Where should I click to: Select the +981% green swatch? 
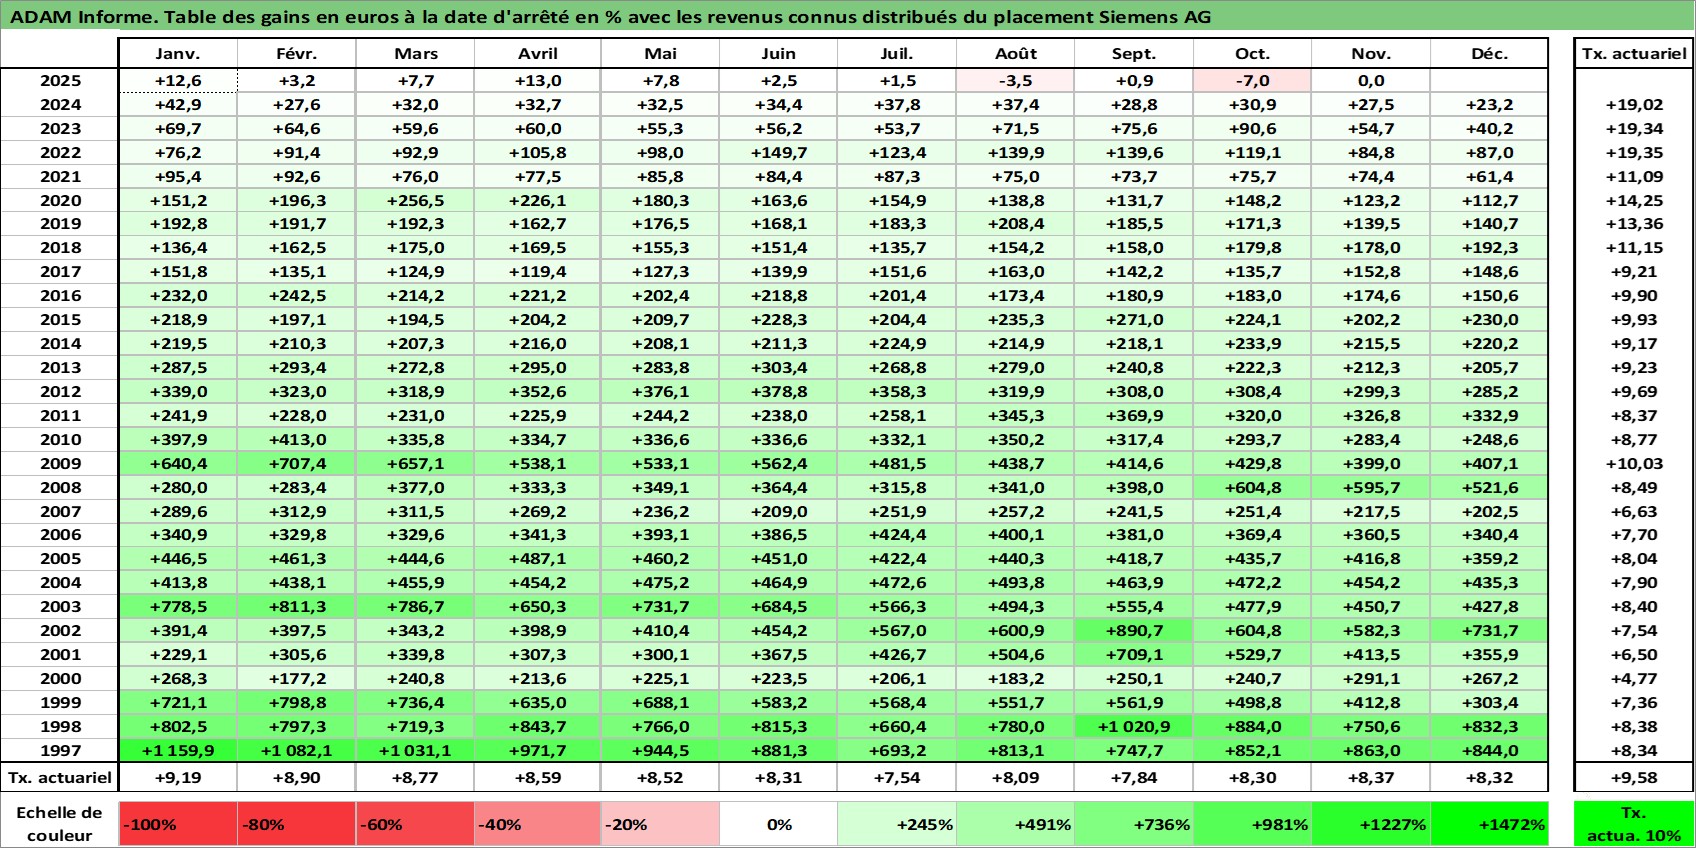click(1252, 824)
